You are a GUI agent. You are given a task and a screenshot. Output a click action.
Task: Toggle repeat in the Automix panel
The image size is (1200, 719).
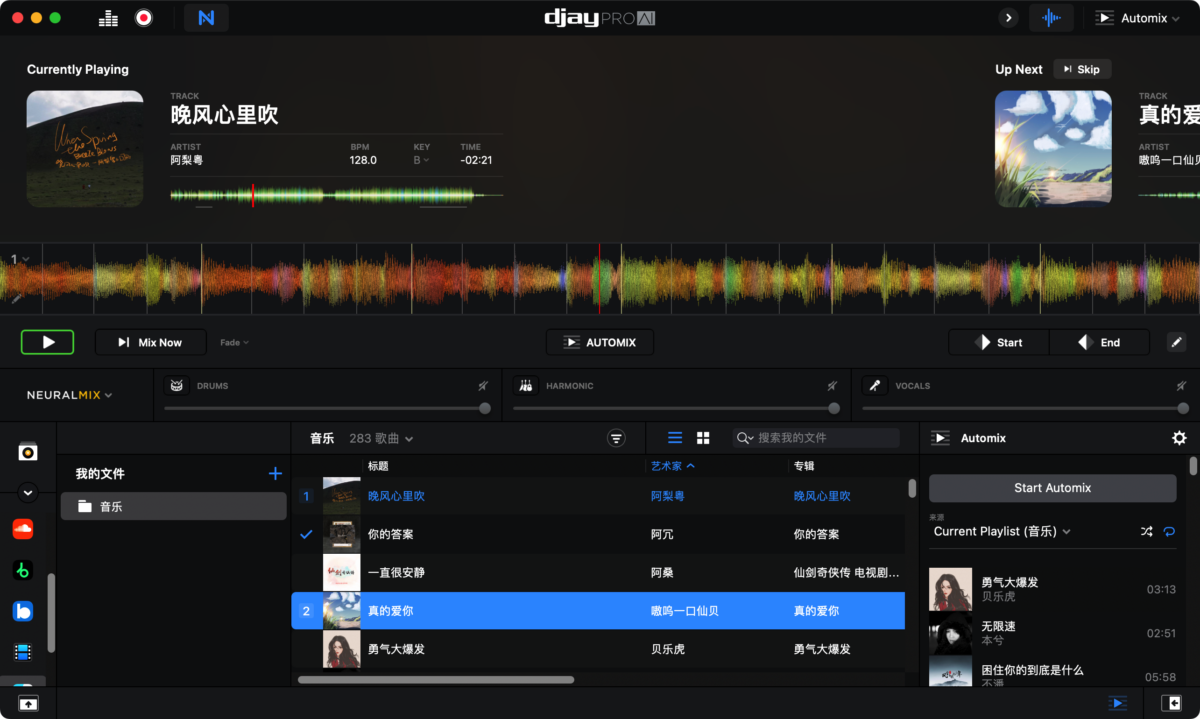[1169, 531]
